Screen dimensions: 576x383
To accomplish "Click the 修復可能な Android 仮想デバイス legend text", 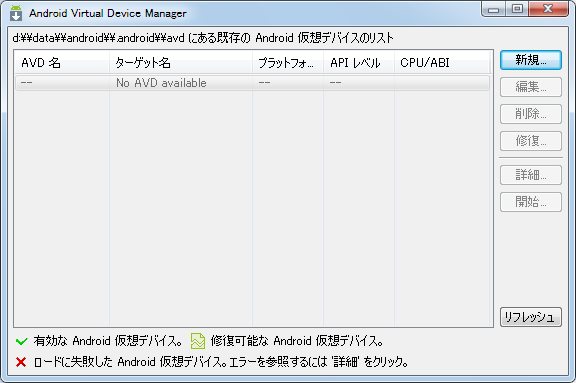I will tap(297, 341).
